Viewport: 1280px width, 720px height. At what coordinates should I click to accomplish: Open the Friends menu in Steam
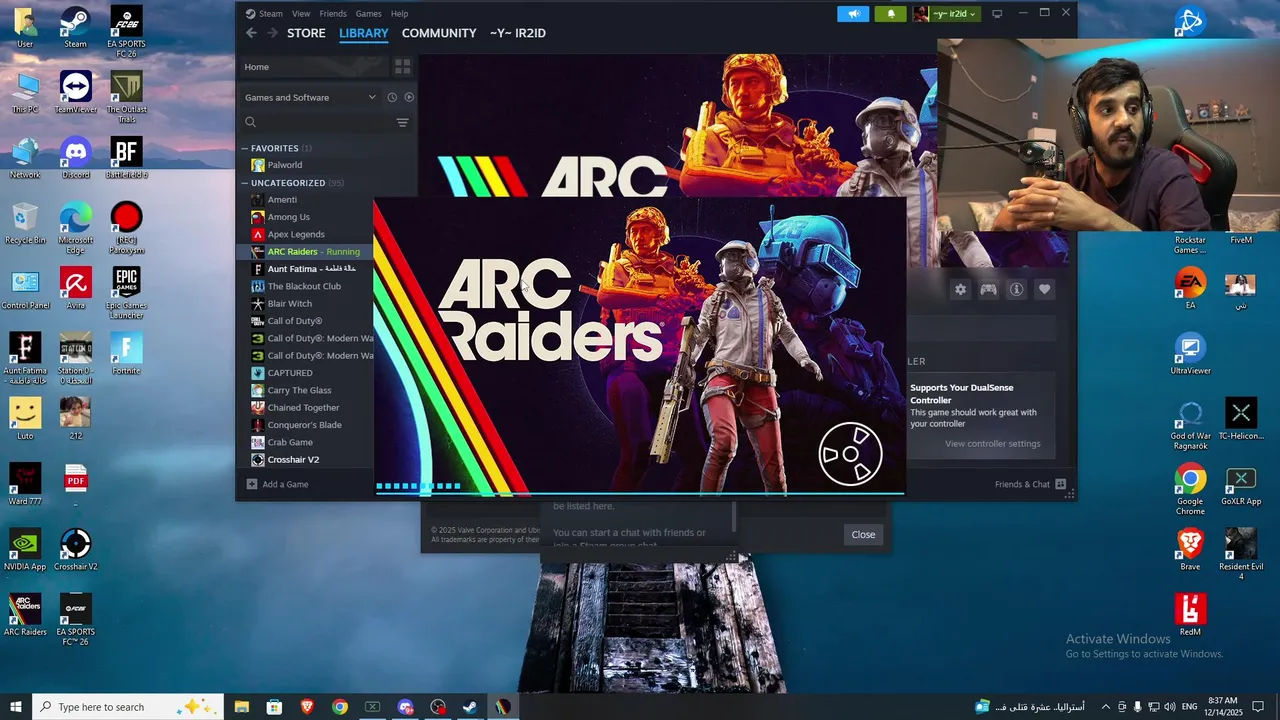point(333,14)
